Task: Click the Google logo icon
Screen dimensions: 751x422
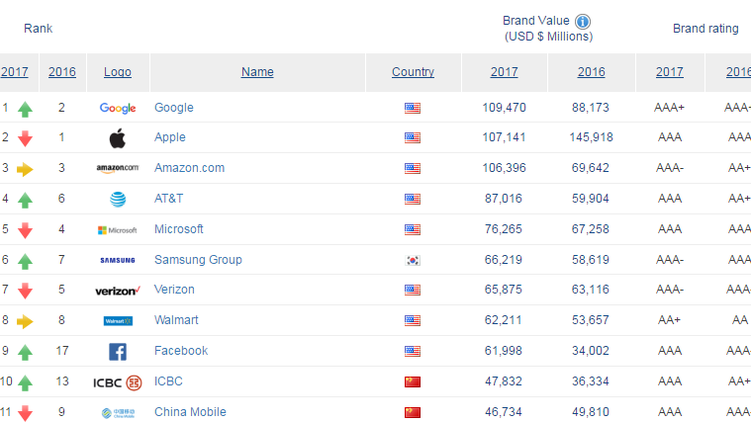Action: [118, 108]
